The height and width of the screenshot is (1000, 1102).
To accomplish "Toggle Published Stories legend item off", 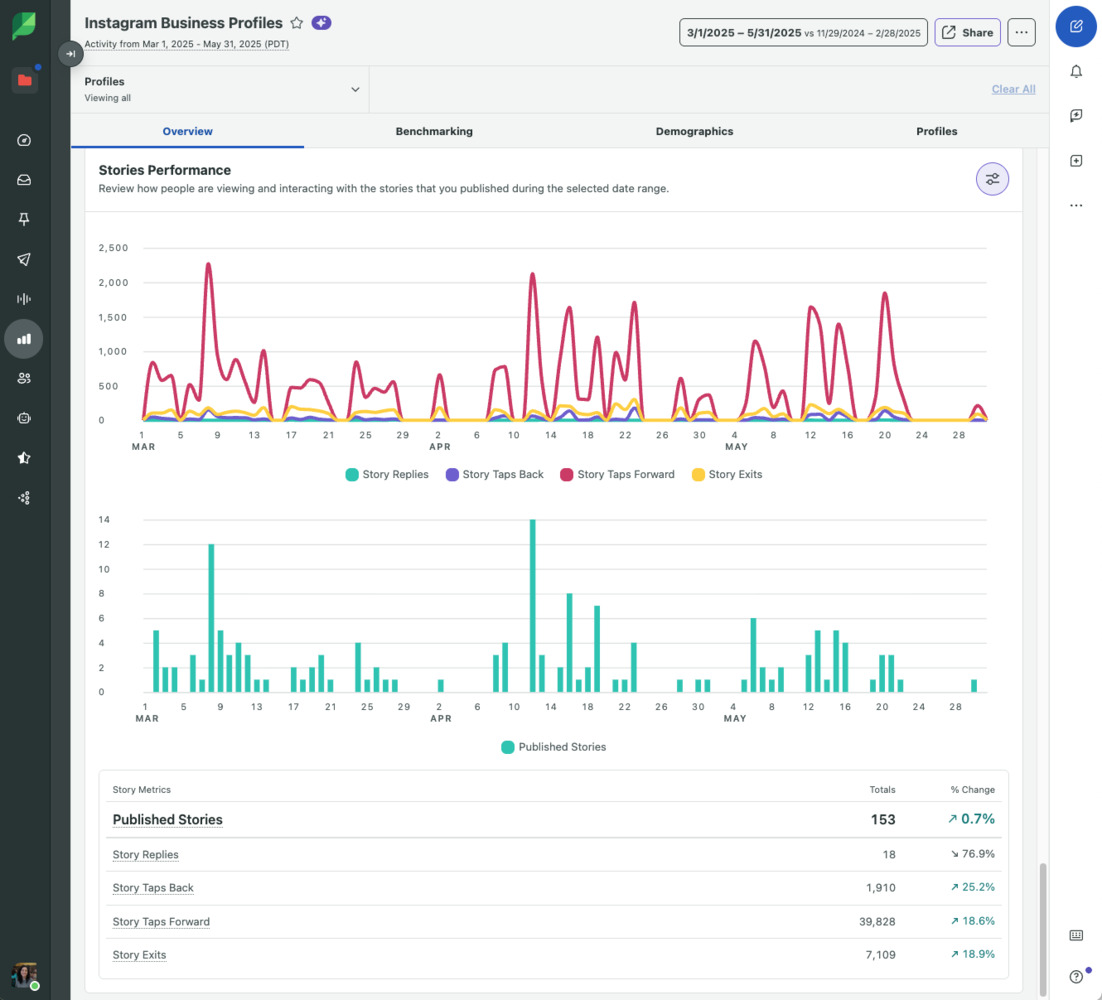I will pos(553,746).
